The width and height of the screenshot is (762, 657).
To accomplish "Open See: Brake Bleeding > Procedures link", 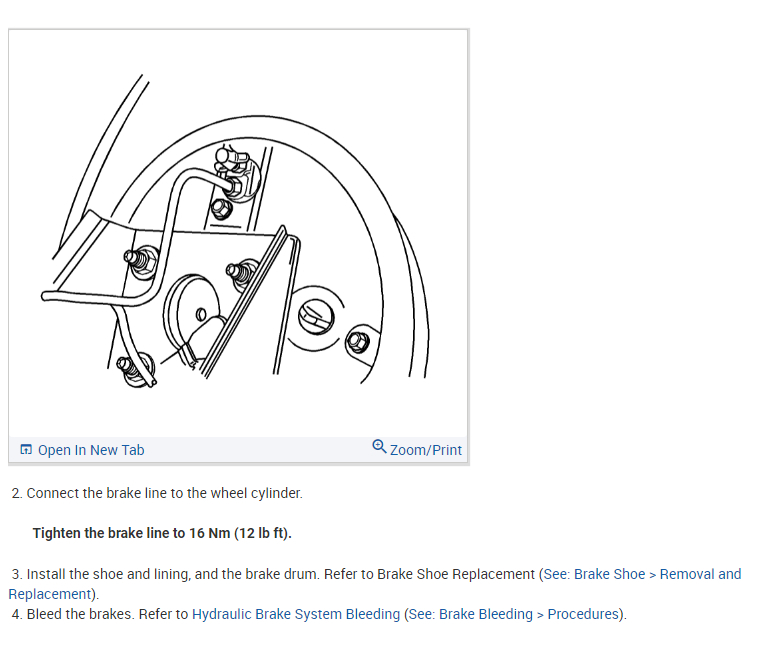I will pyautogui.click(x=514, y=614).
